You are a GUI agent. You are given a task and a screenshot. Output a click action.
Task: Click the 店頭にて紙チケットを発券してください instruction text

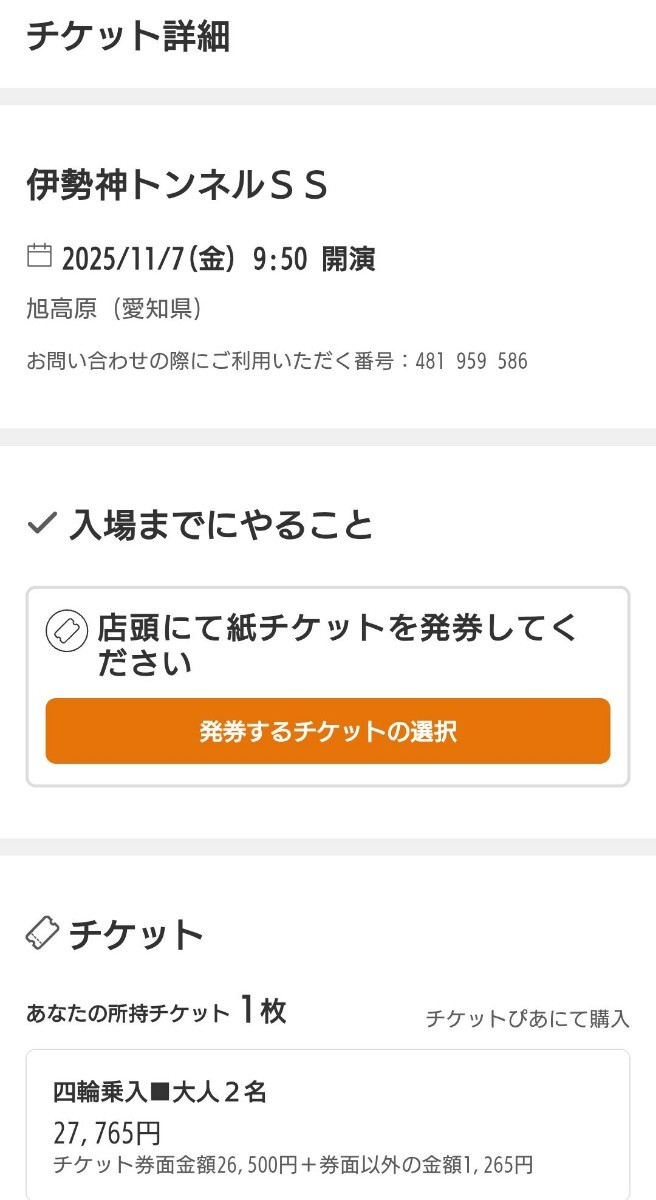[338, 645]
